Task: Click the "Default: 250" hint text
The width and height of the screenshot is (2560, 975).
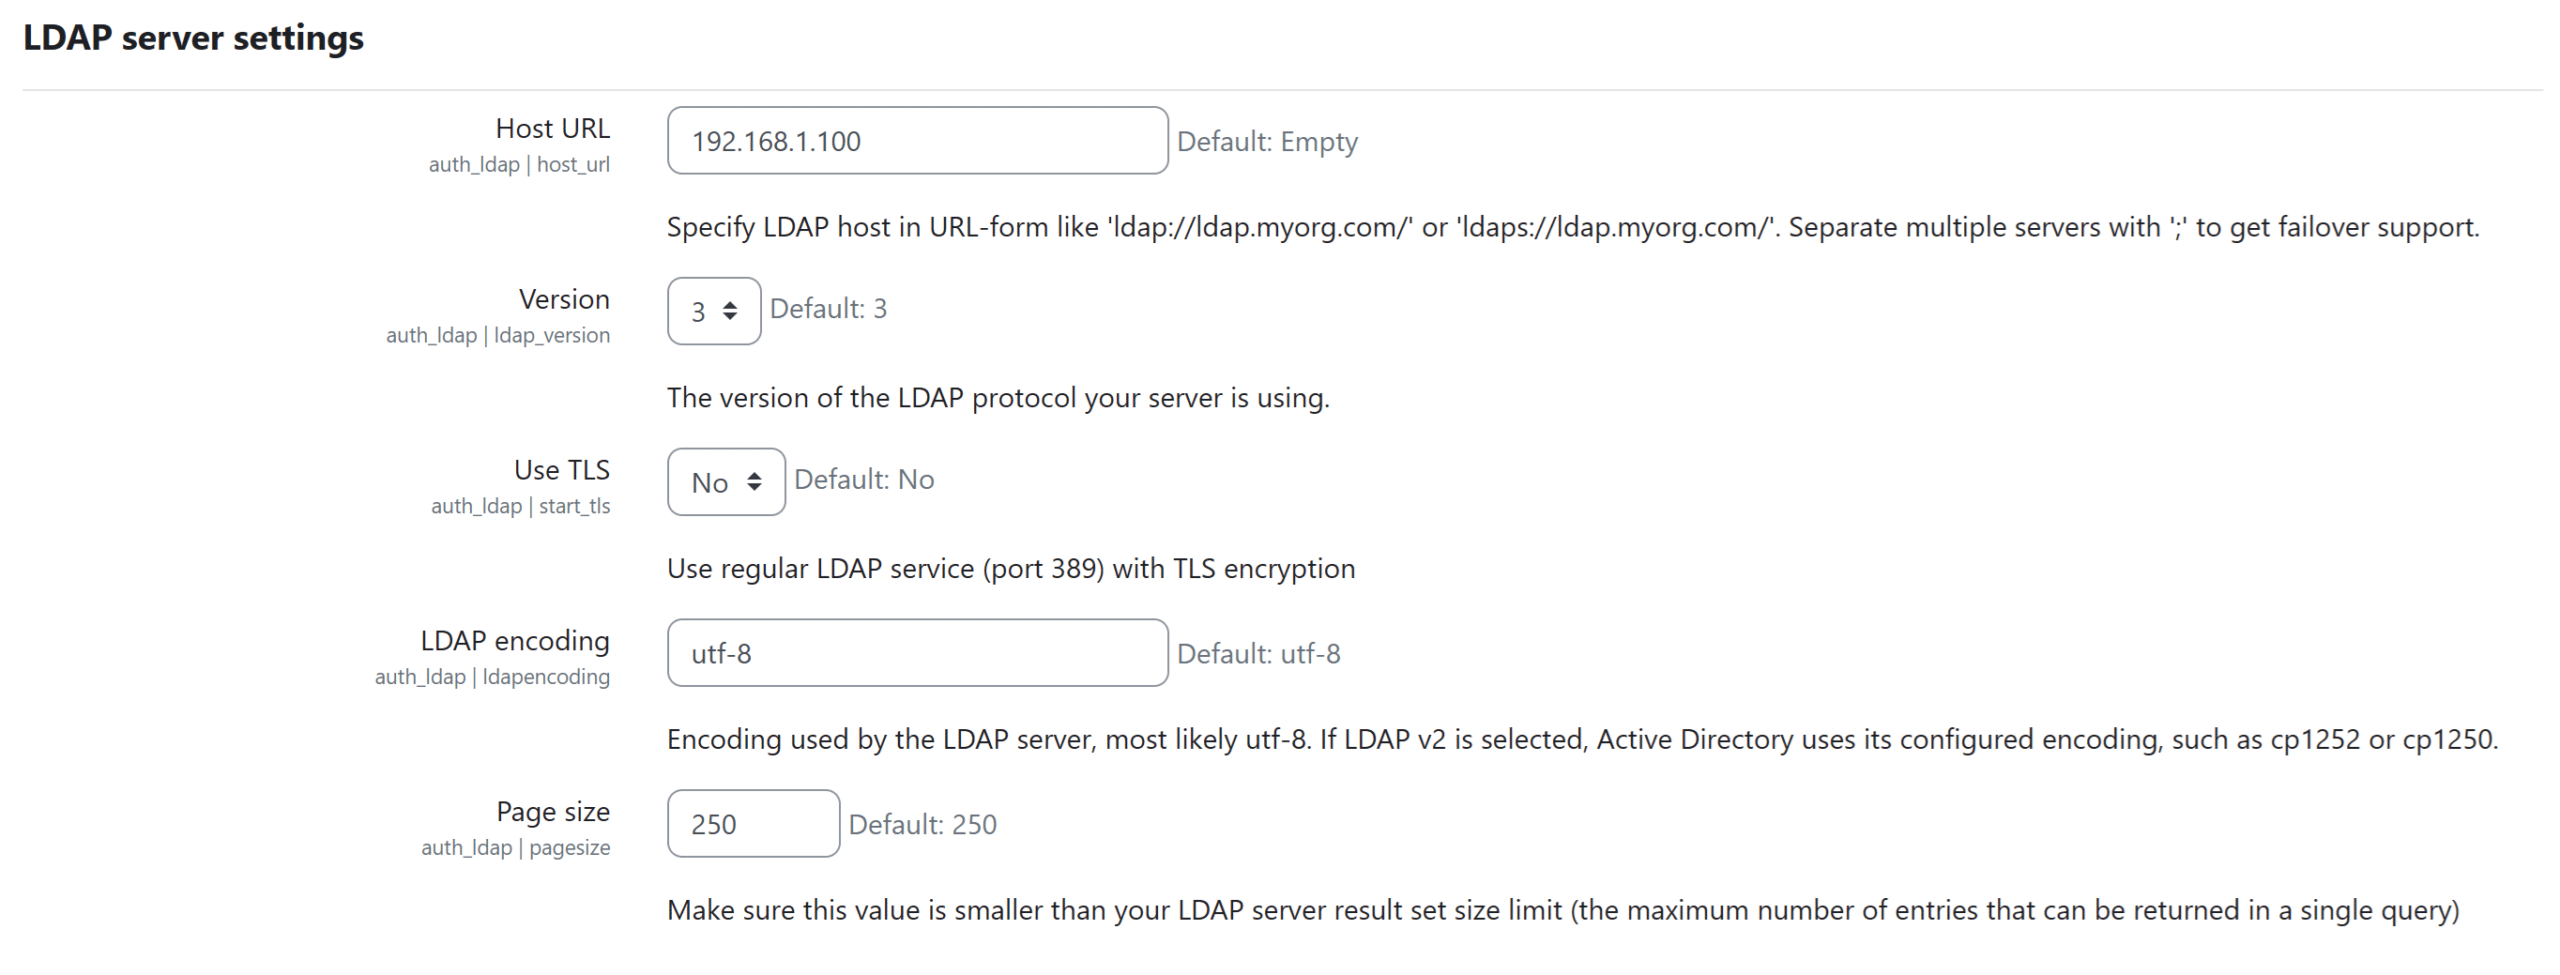Action: coord(922,825)
